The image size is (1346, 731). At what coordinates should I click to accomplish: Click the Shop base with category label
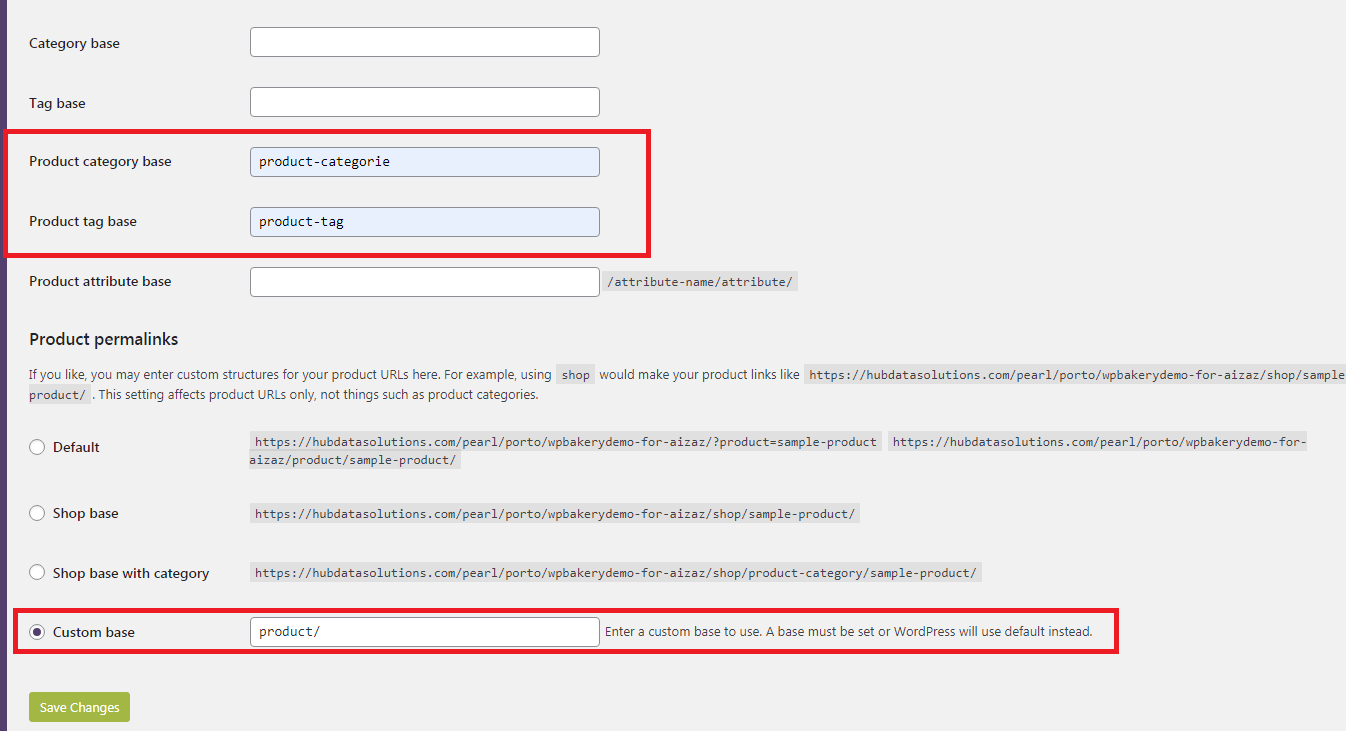[x=131, y=573]
